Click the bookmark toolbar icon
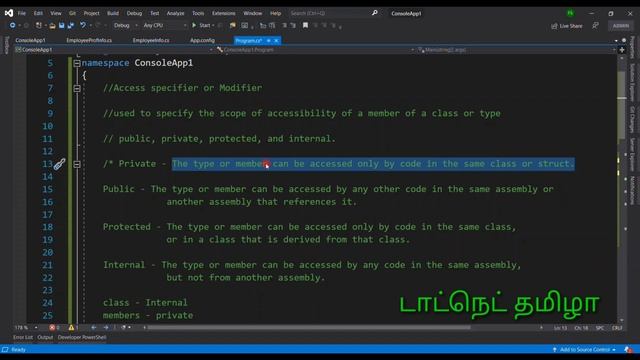The width and height of the screenshot is (640, 360). 305,25
